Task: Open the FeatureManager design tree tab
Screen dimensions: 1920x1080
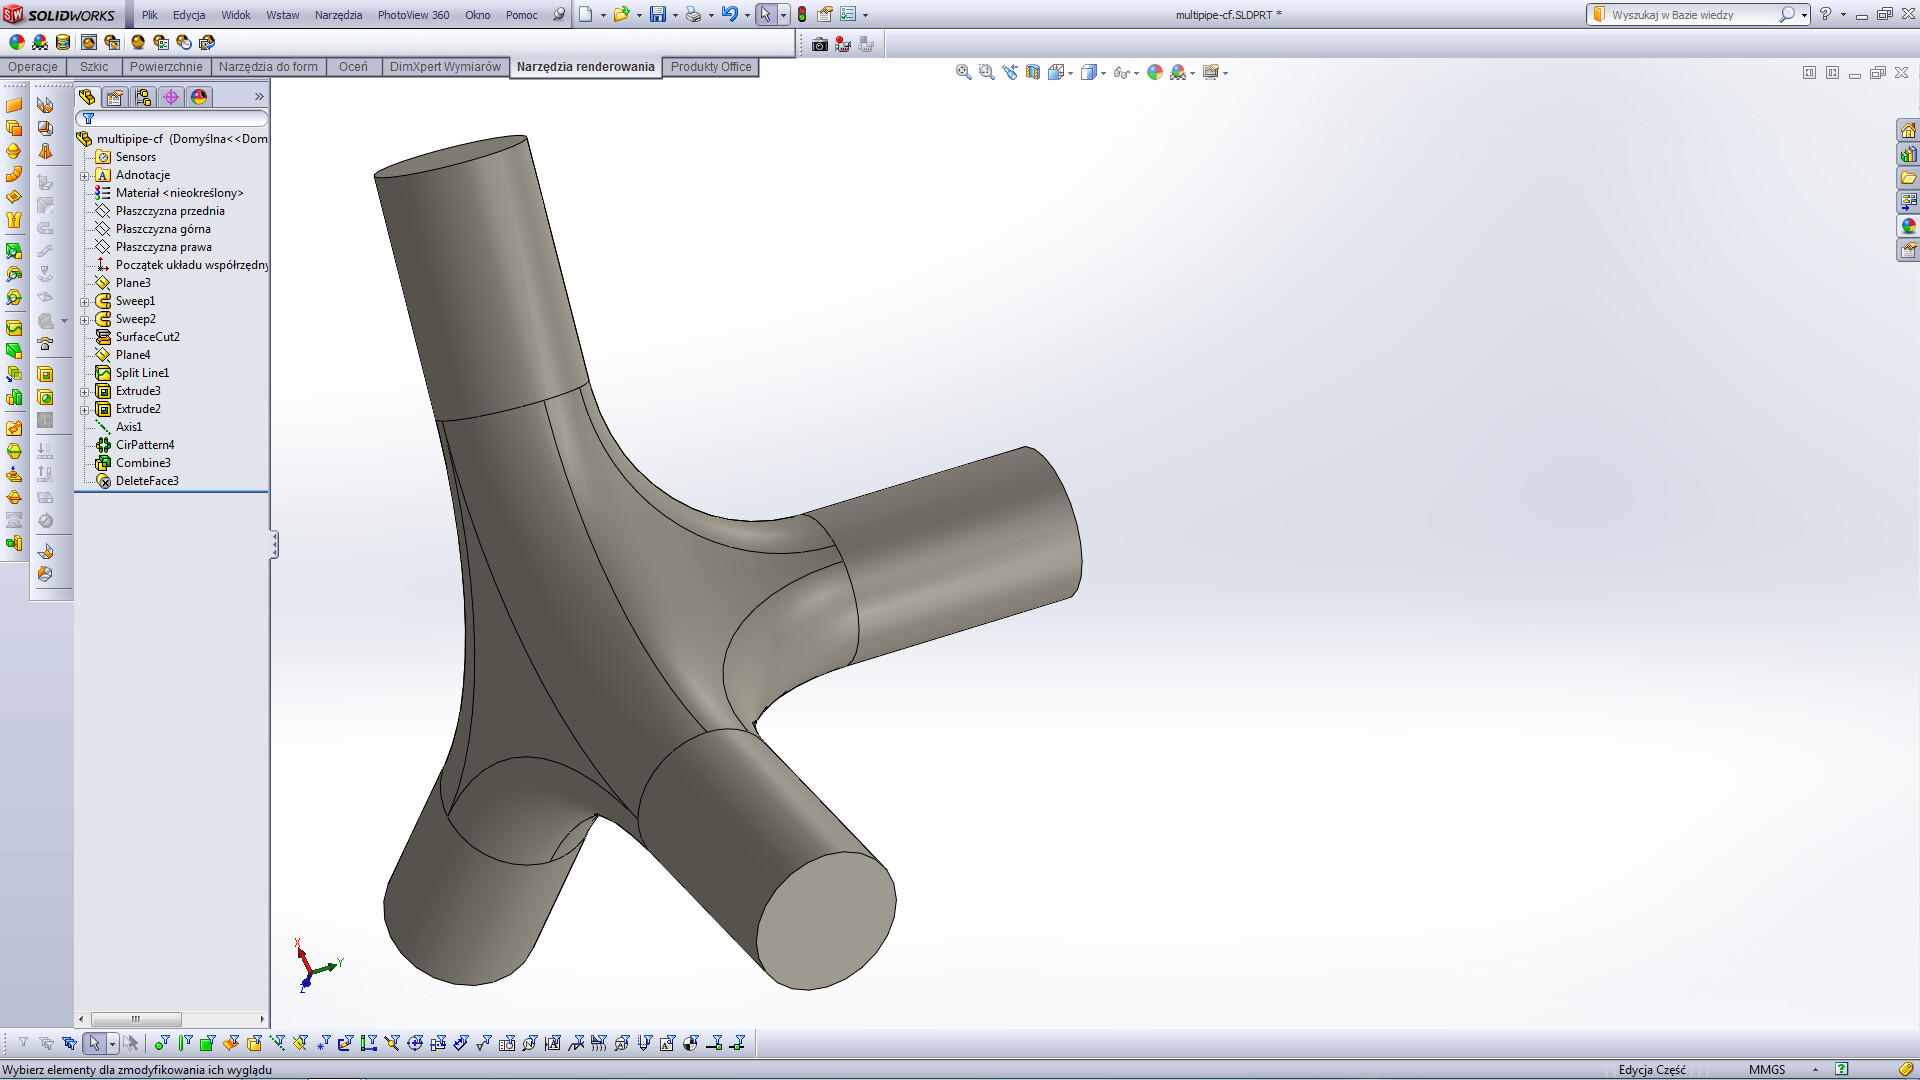Action: coord(87,97)
